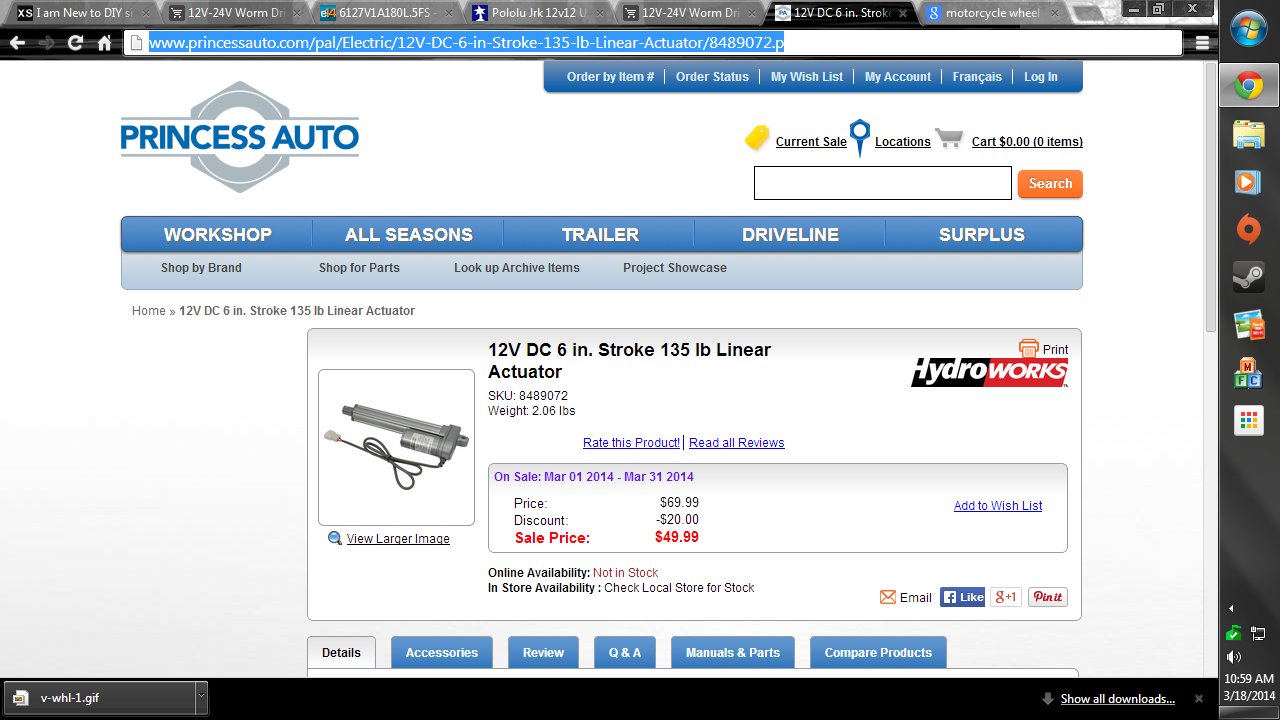
Task: Click the yellow price tag sale icon
Action: point(758,138)
